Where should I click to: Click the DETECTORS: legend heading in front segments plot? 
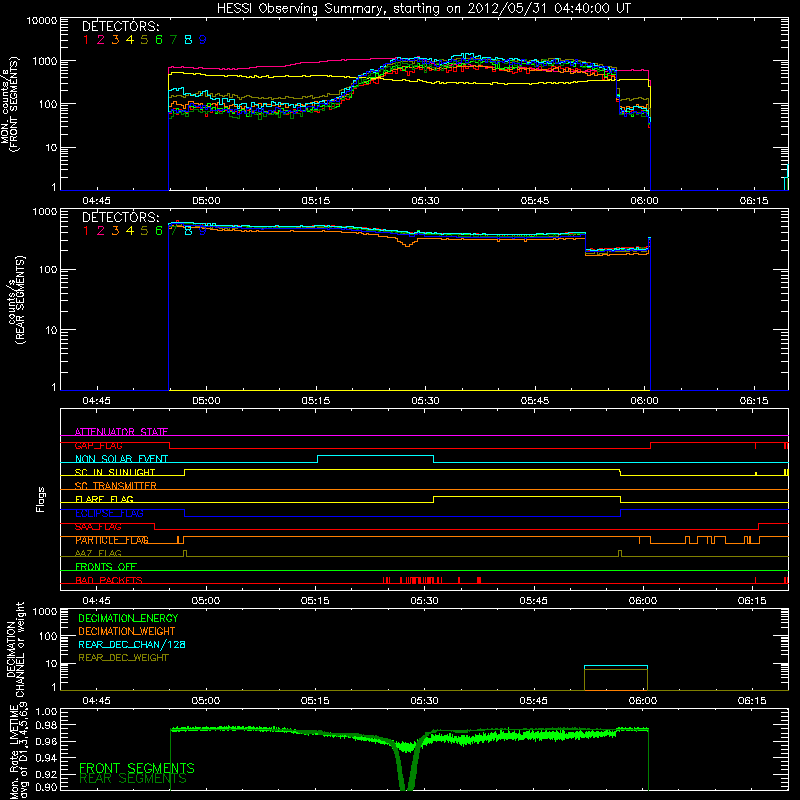121,26
